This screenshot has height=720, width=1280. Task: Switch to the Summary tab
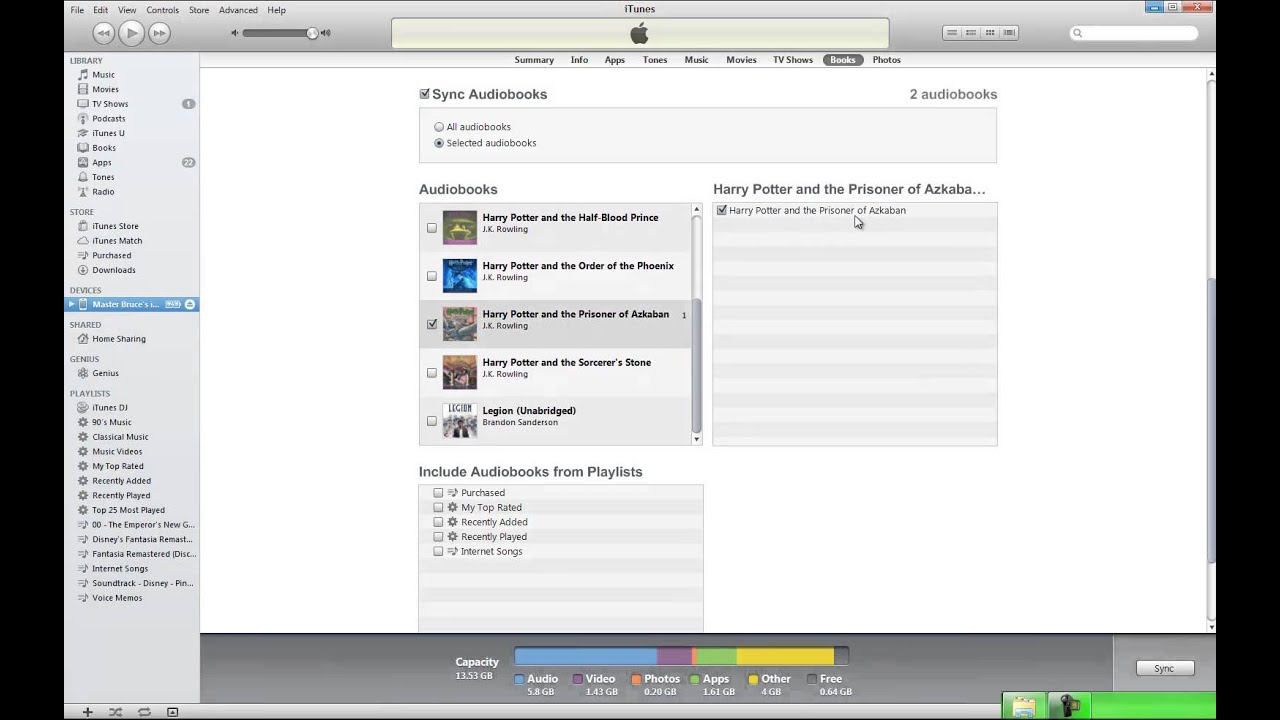534,60
